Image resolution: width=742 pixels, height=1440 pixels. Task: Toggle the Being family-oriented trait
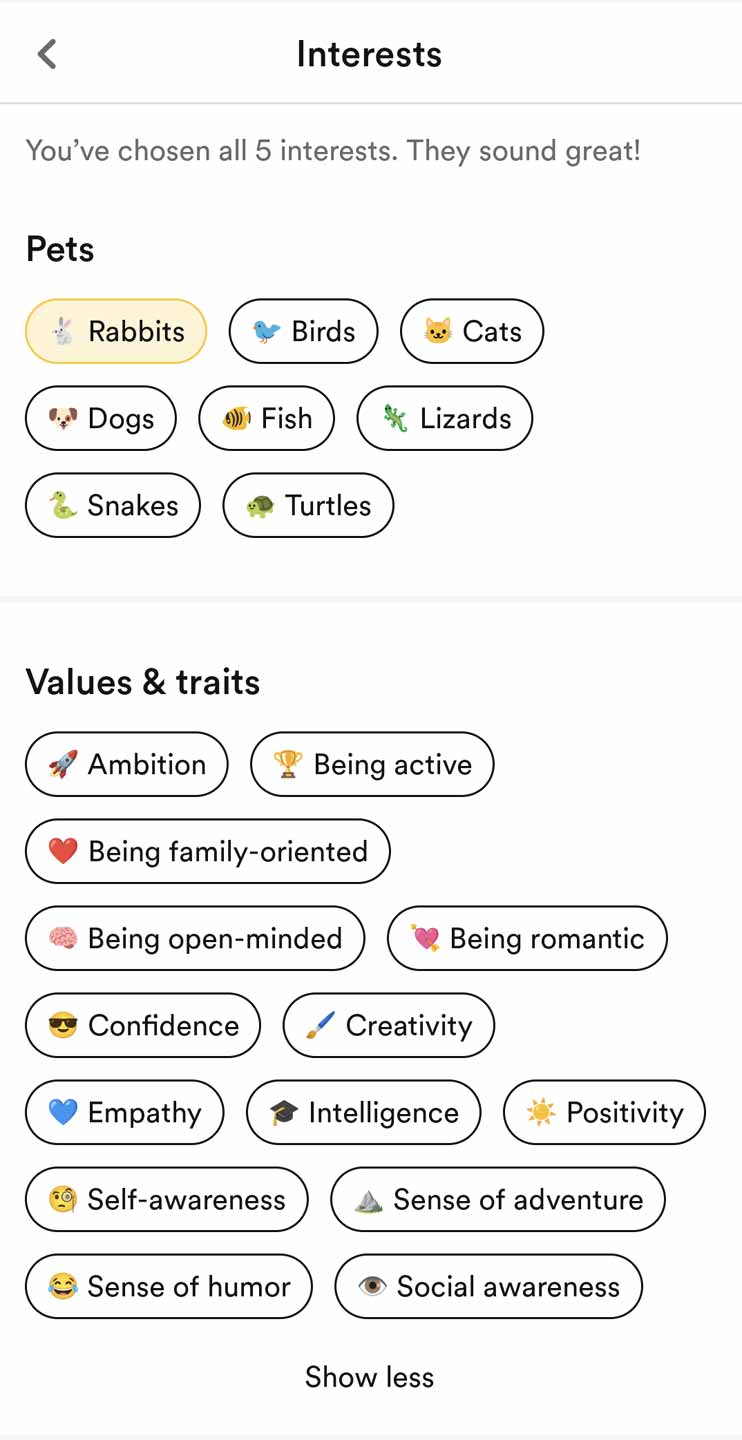[207, 851]
